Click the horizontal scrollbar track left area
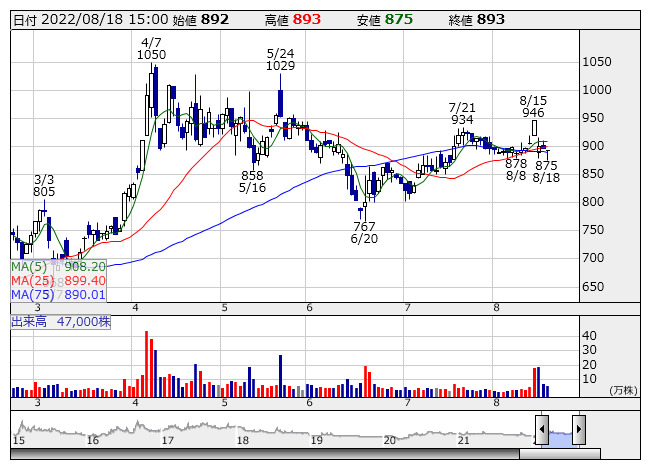The width and height of the screenshot is (653, 470). [x=265, y=454]
